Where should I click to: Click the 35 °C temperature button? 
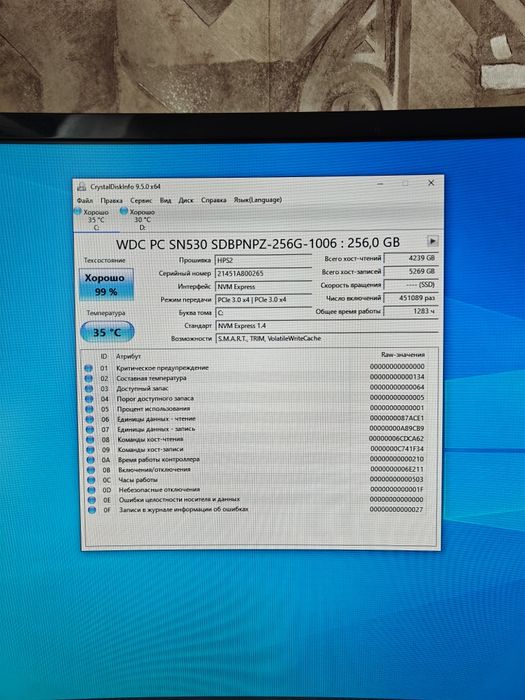(107, 332)
